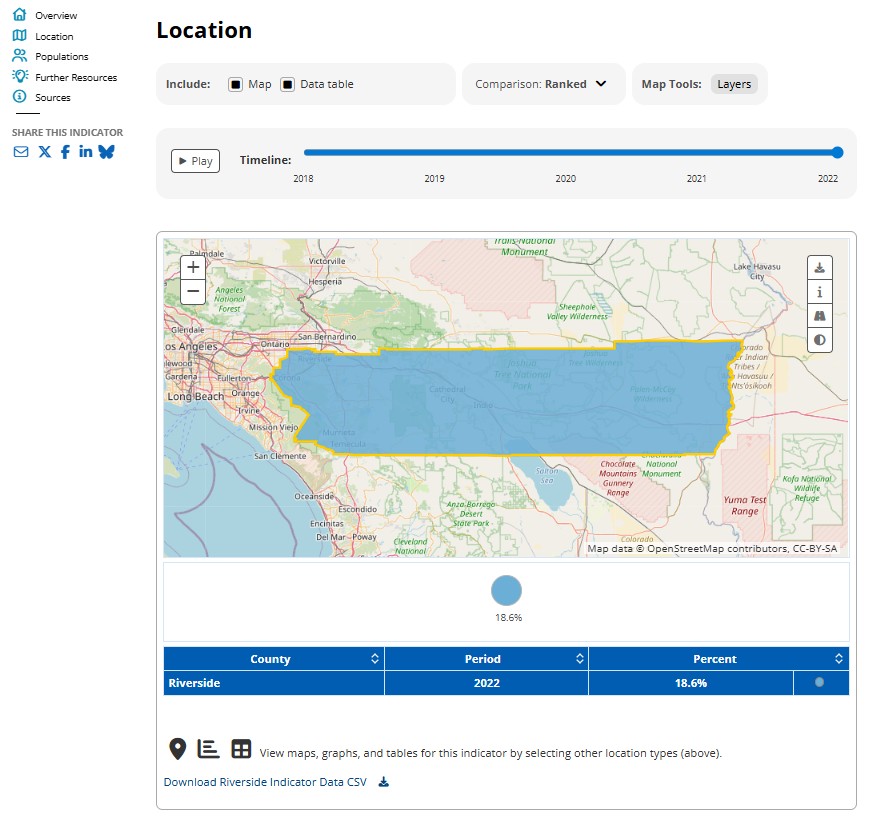The width and height of the screenshot is (877, 821).
Task: Toggle the Data table checkbox
Action: point(287,85)
